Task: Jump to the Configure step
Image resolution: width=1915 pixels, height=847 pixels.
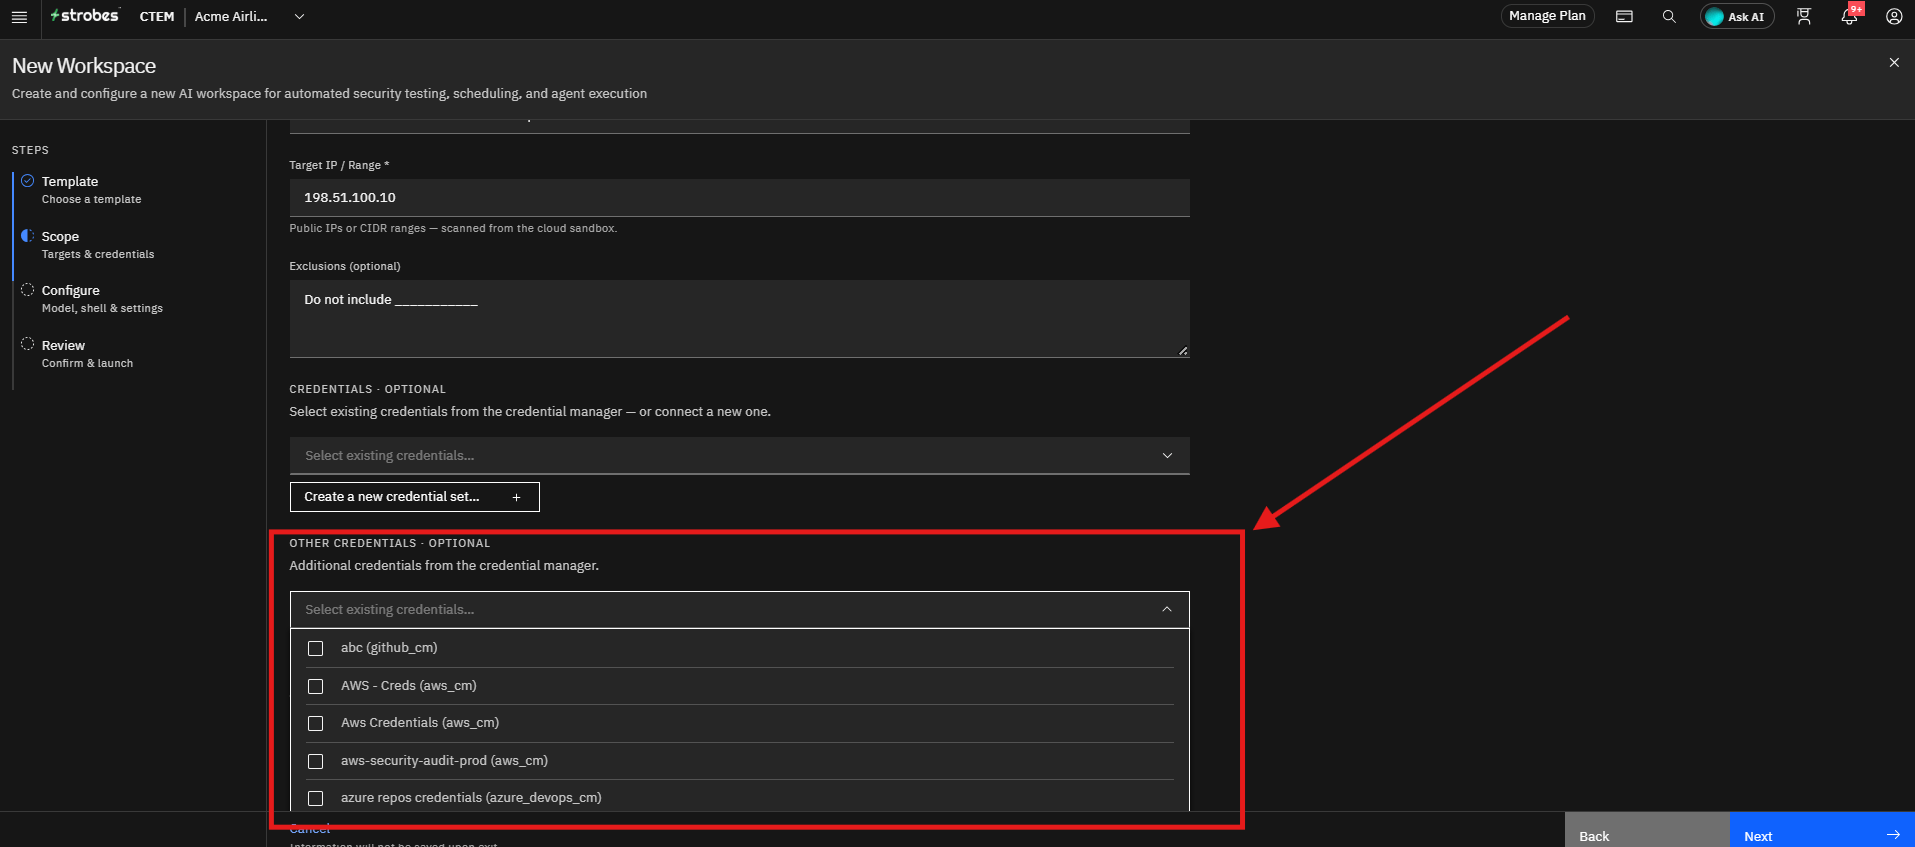Action: 101,299
